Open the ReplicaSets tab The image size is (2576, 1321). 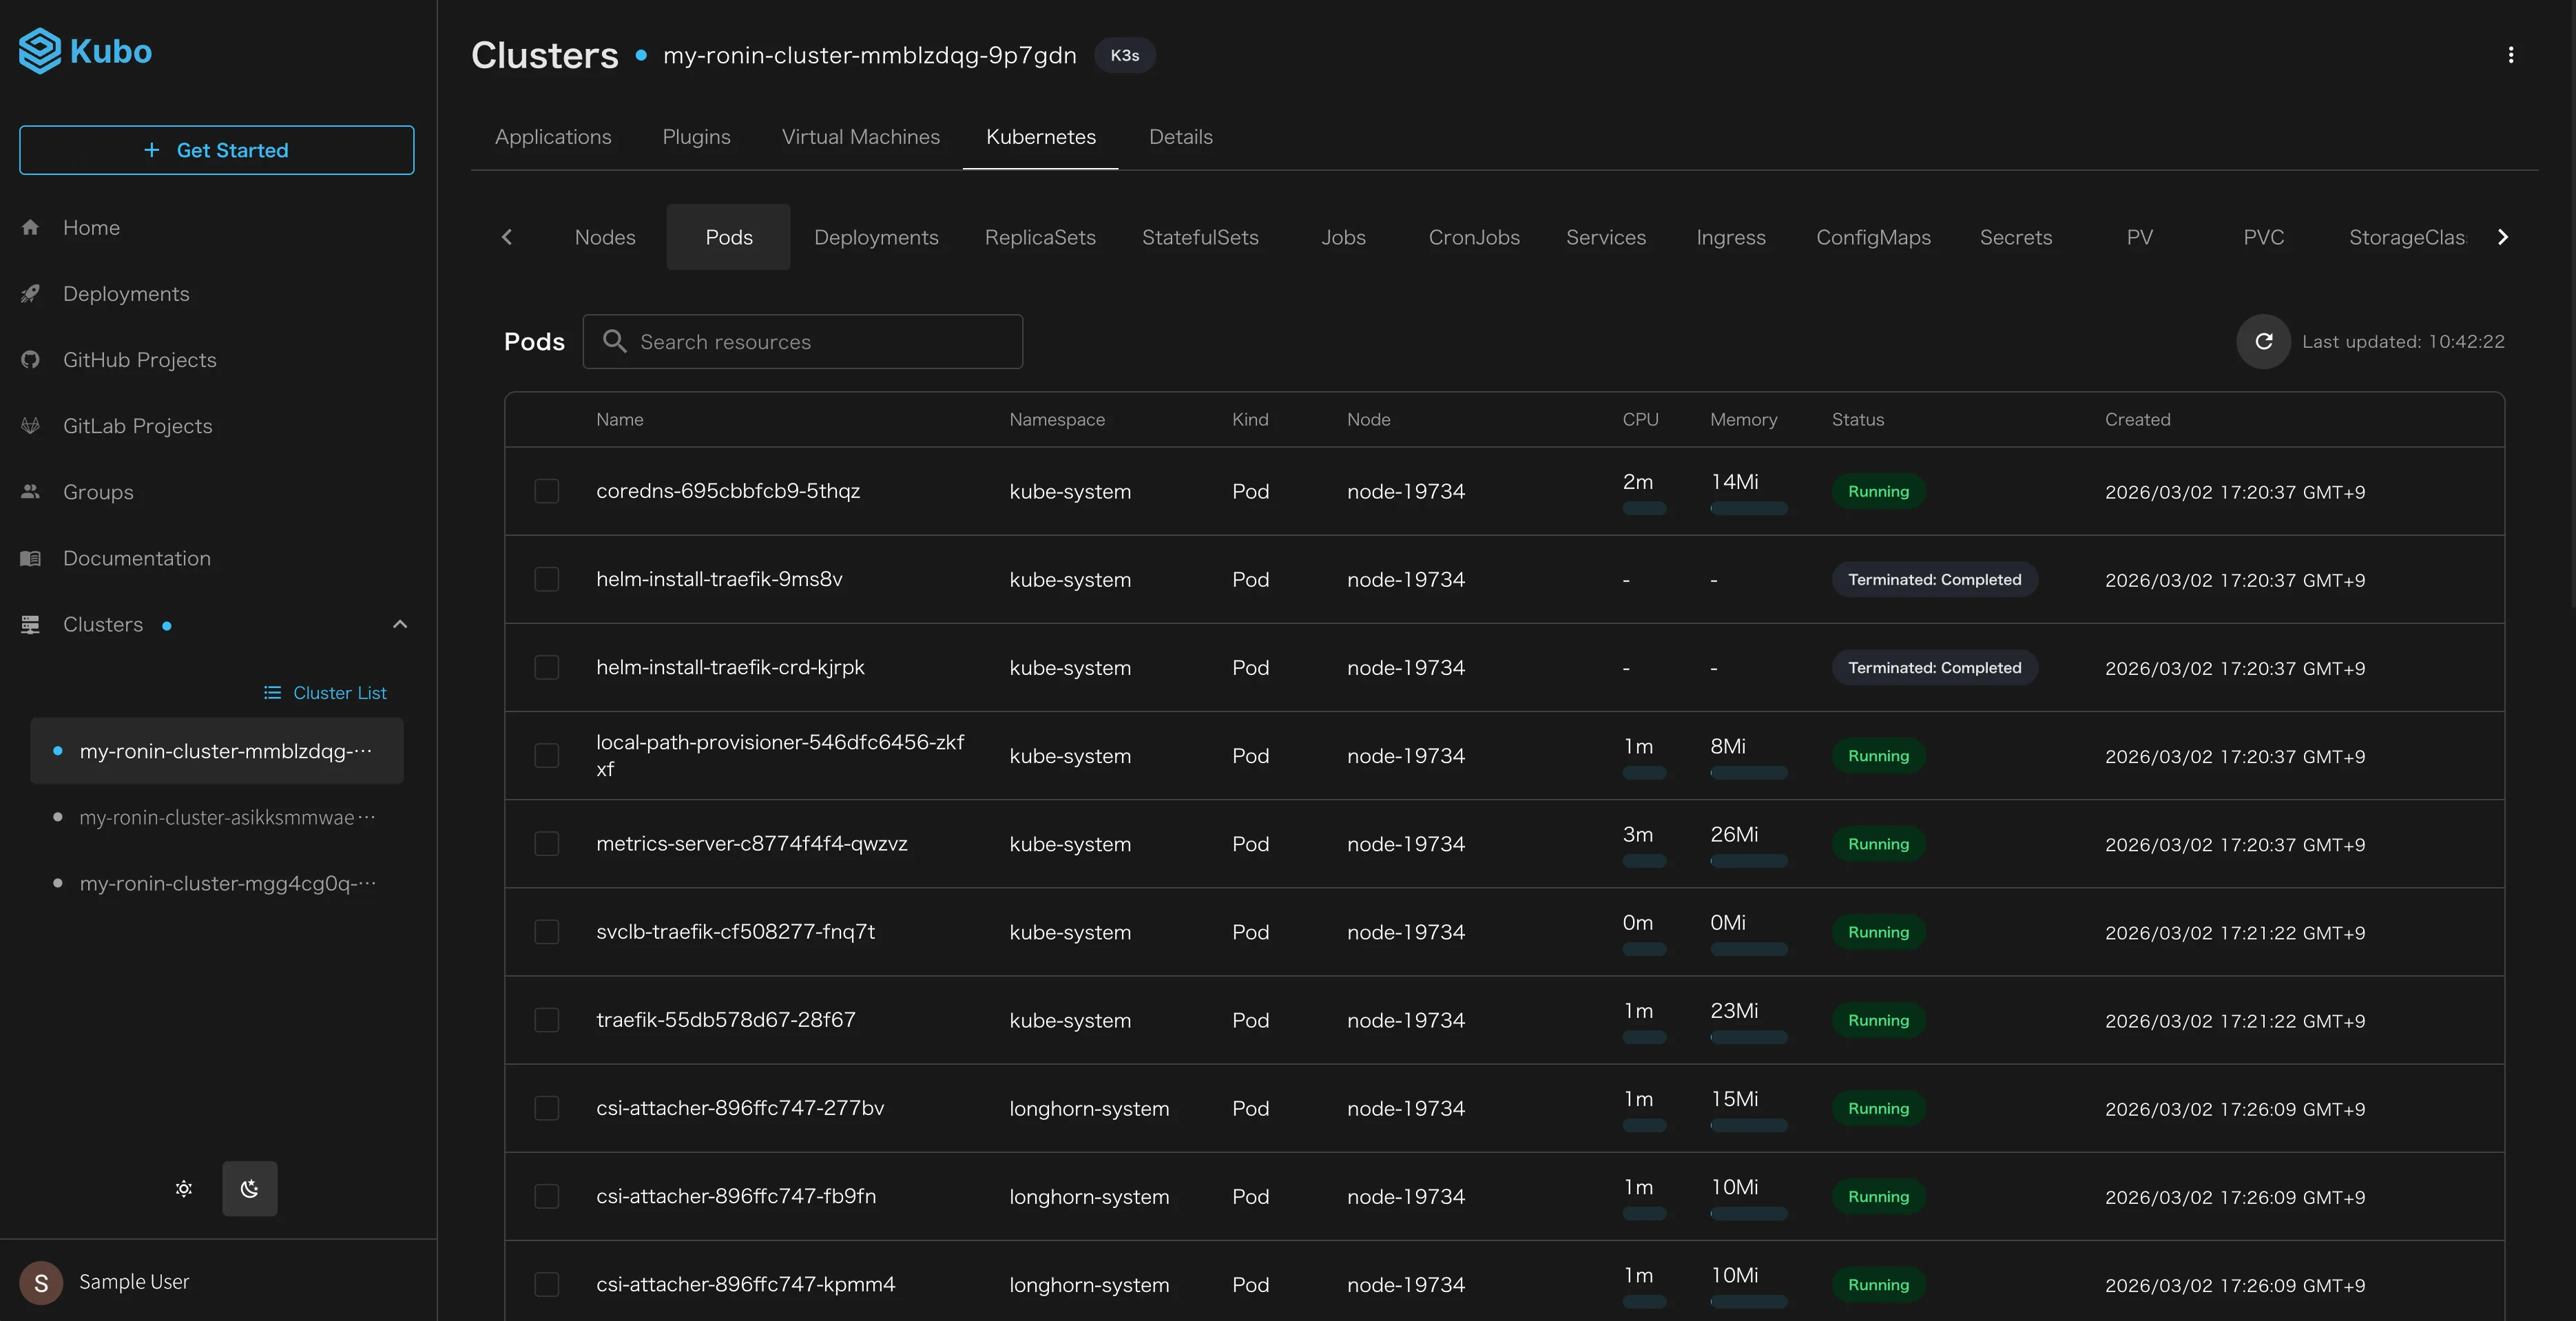[1040, 237]
